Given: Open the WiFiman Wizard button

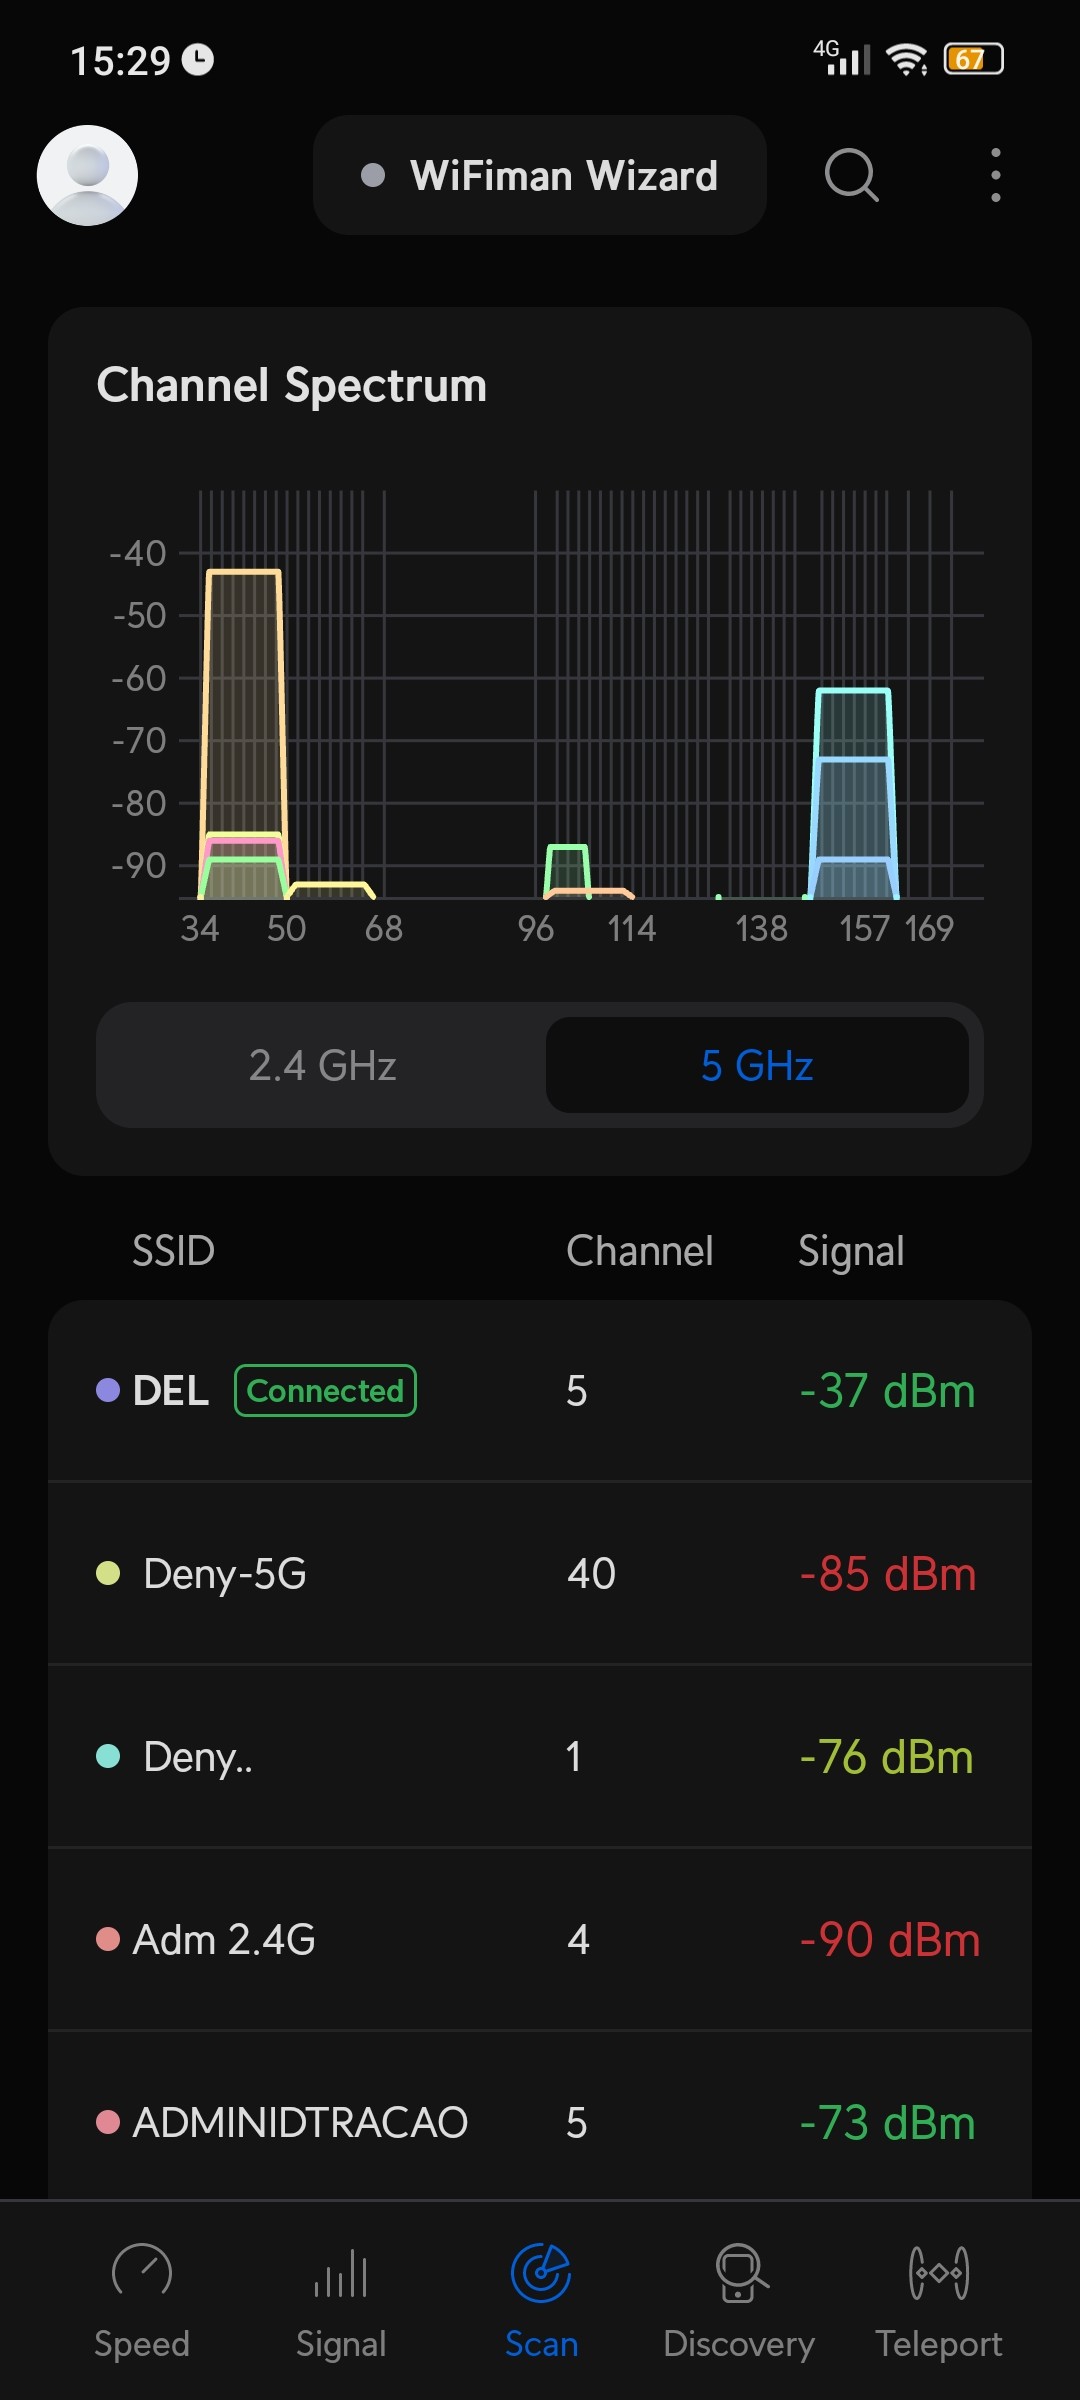Looking at the screenshot, I should tap(540, 175).
